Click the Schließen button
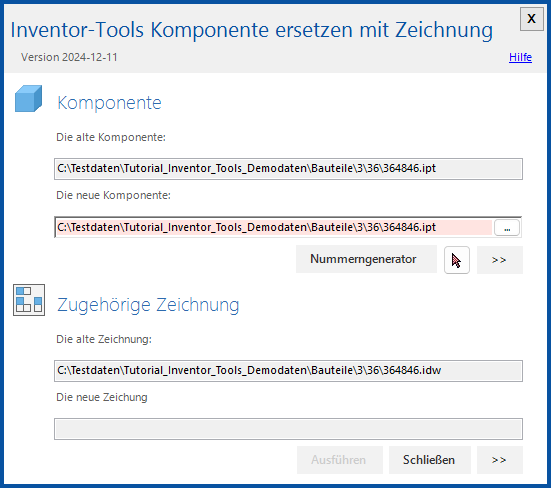The height and width of the screenshot is (488, 551). (429, 460)
